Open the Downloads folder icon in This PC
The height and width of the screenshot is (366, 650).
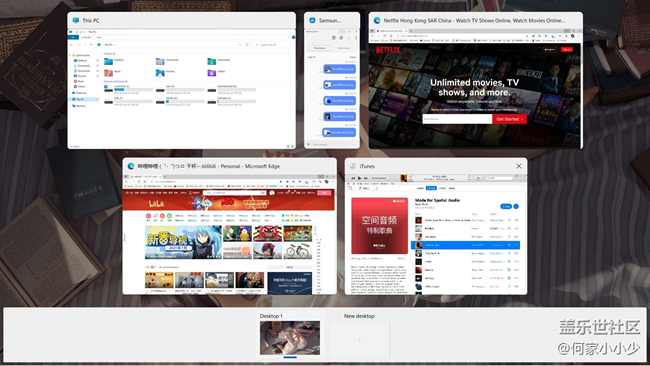click(x=211, y=61)
